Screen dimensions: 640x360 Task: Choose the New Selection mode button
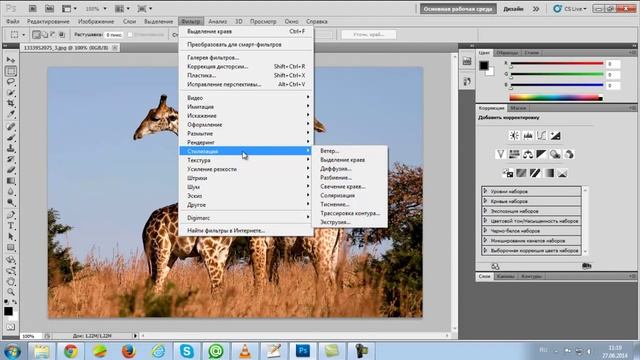(x=36, y=35)
